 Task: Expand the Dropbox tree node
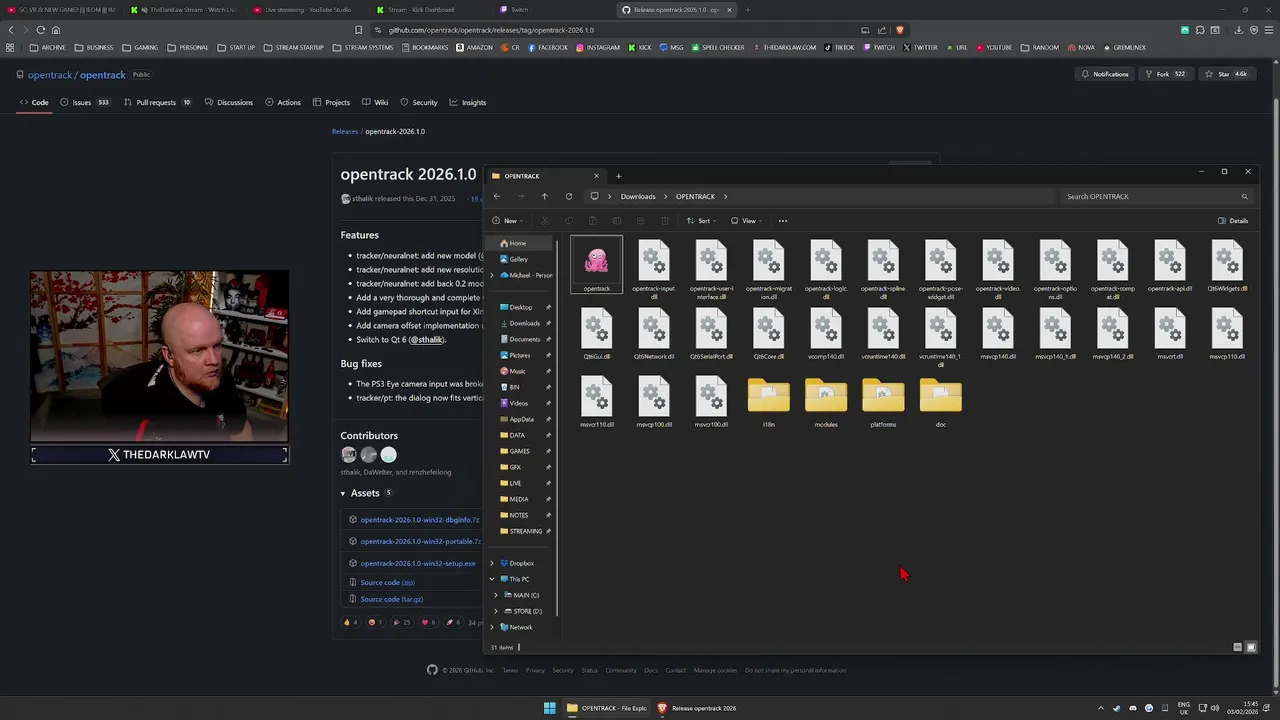(492, 563)
